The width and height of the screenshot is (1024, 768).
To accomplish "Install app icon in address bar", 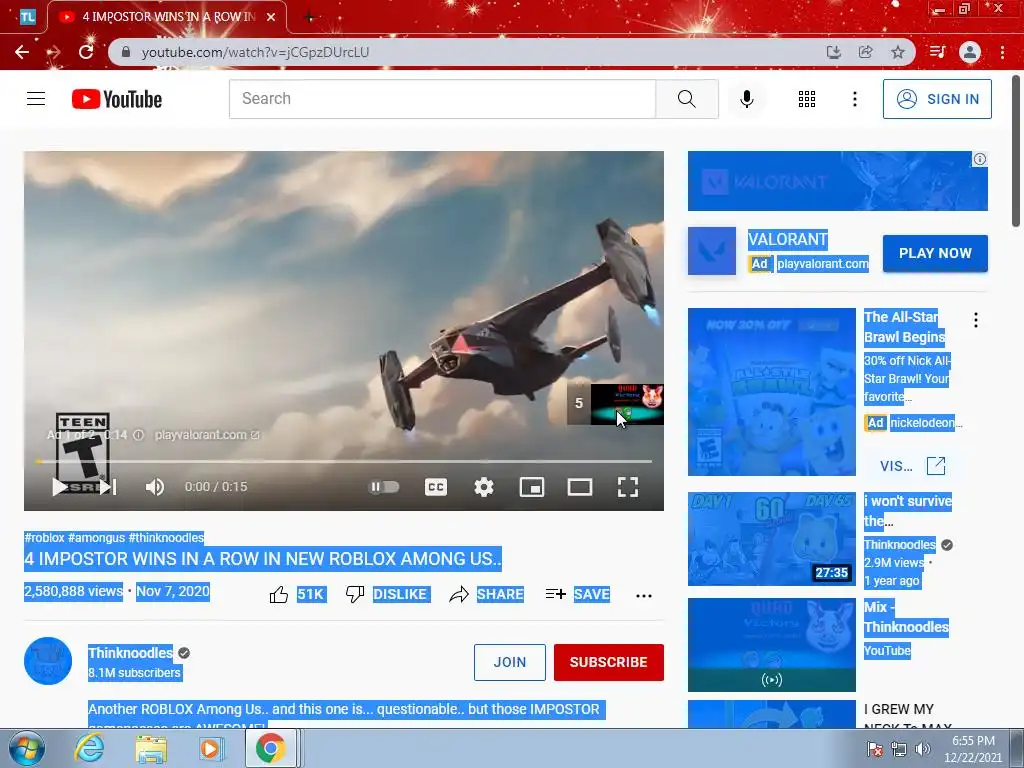I will click(x=833, y=52).
